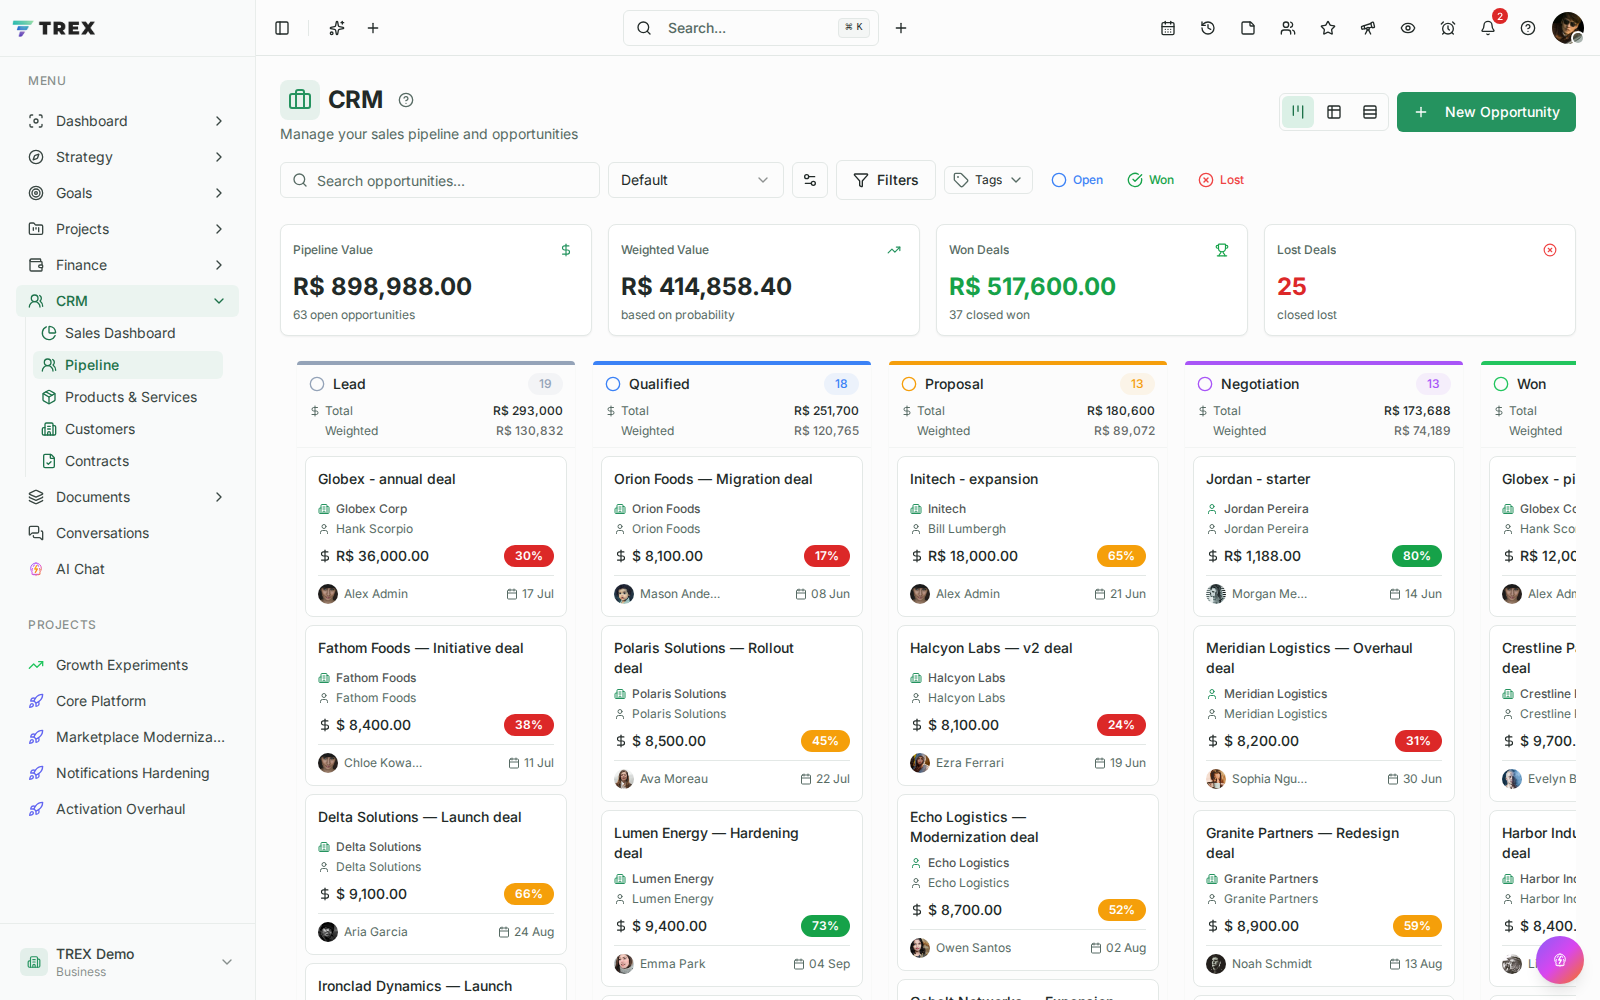Open the notifications bell

pos(1488,28)
